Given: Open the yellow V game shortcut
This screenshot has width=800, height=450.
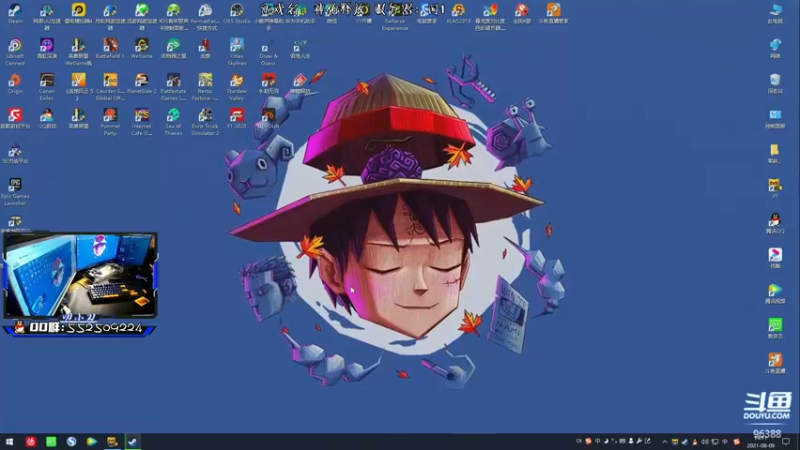Looking at the screenshot, I should pos(79,87).
